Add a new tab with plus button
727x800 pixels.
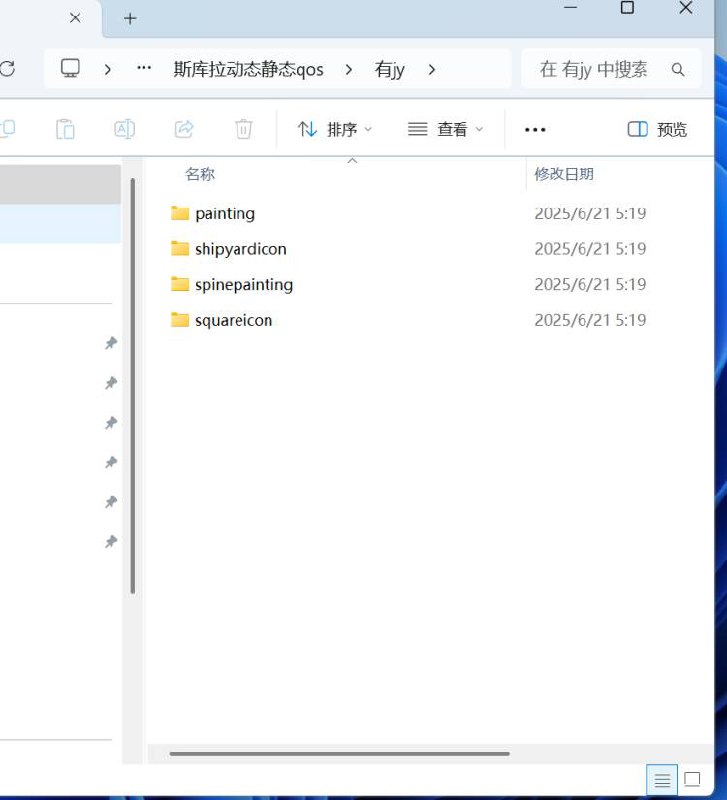click(x=130, y=18)
